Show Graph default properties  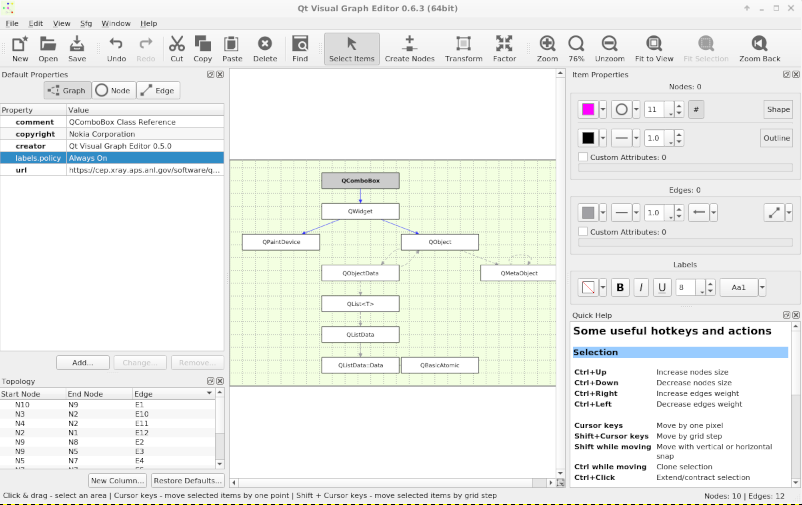pyautogui.click(x=67, y=91)
